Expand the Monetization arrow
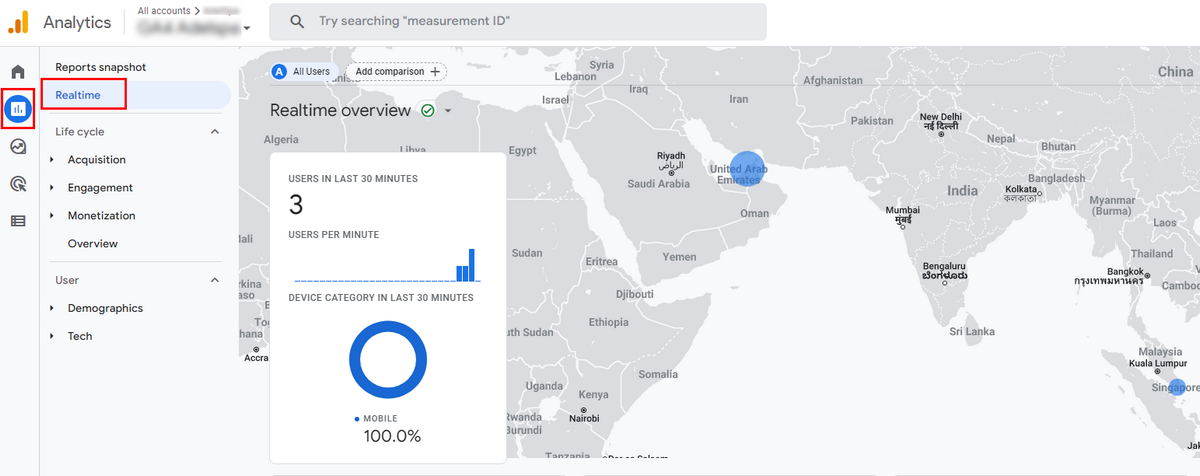This screenshot has height=476, width=1200. pos(52,216)
